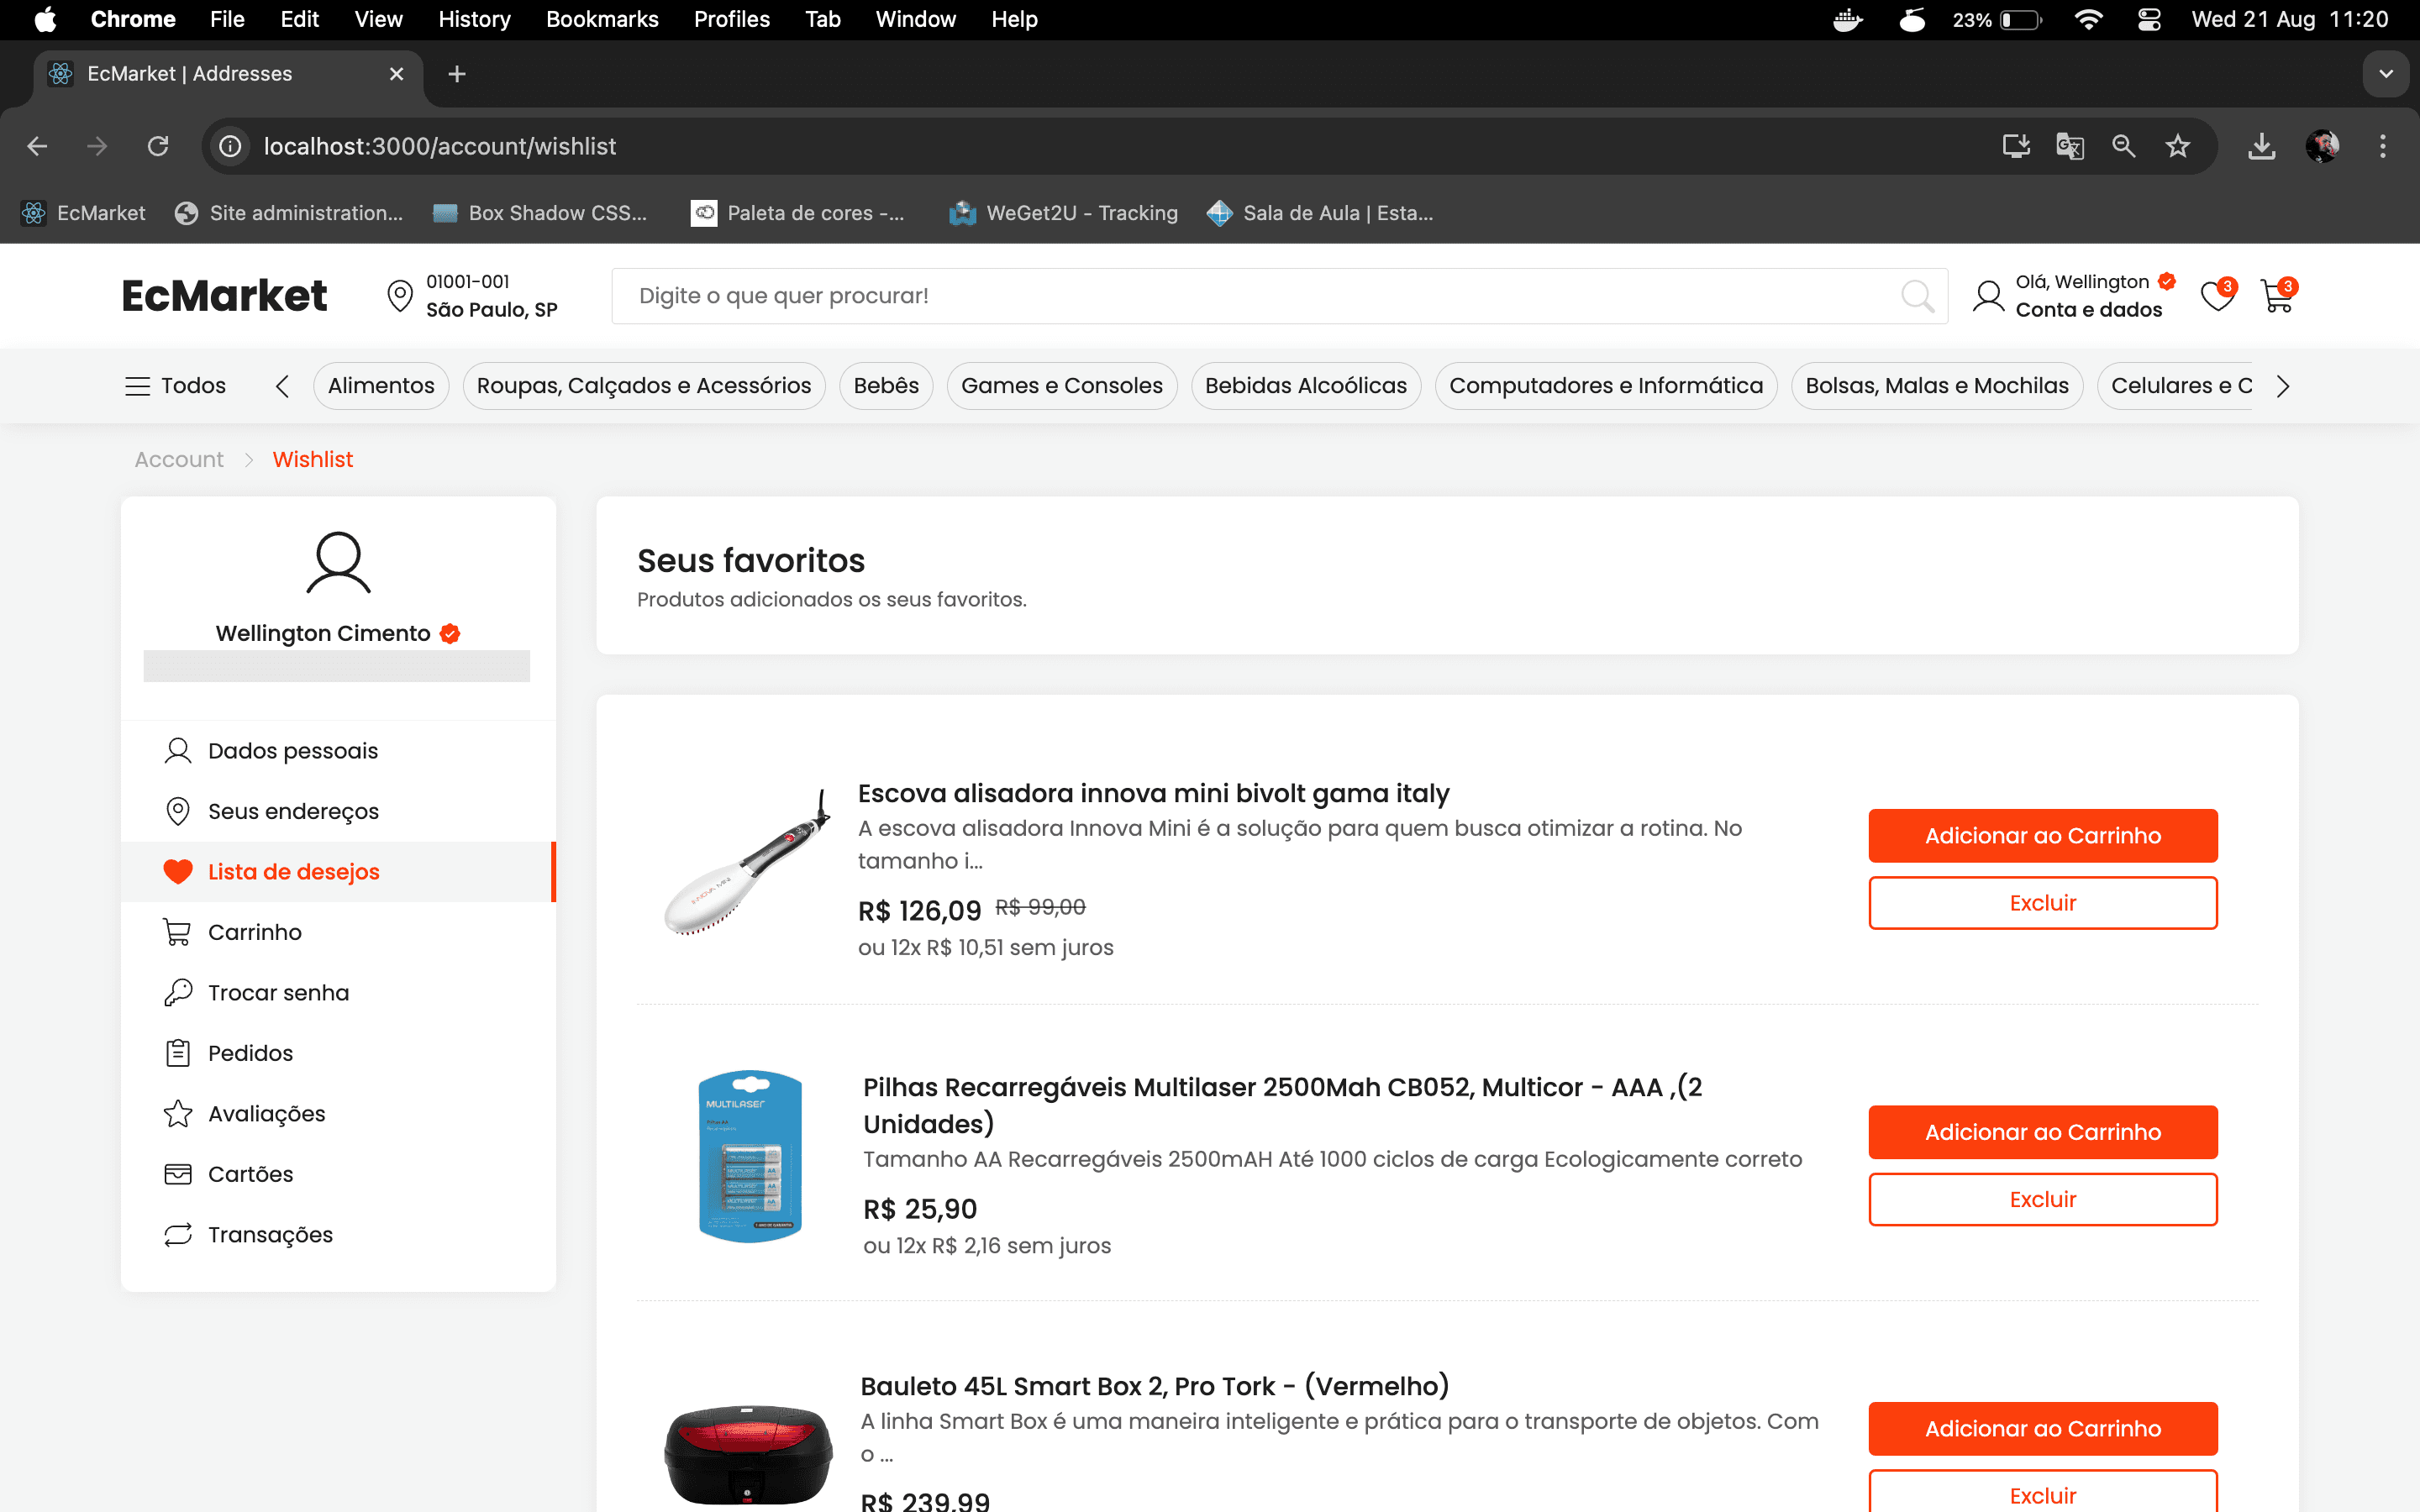Open Chrome three-dot menu
Viewport: 2420px width, 1512px height.
[x=2383, y=147]
